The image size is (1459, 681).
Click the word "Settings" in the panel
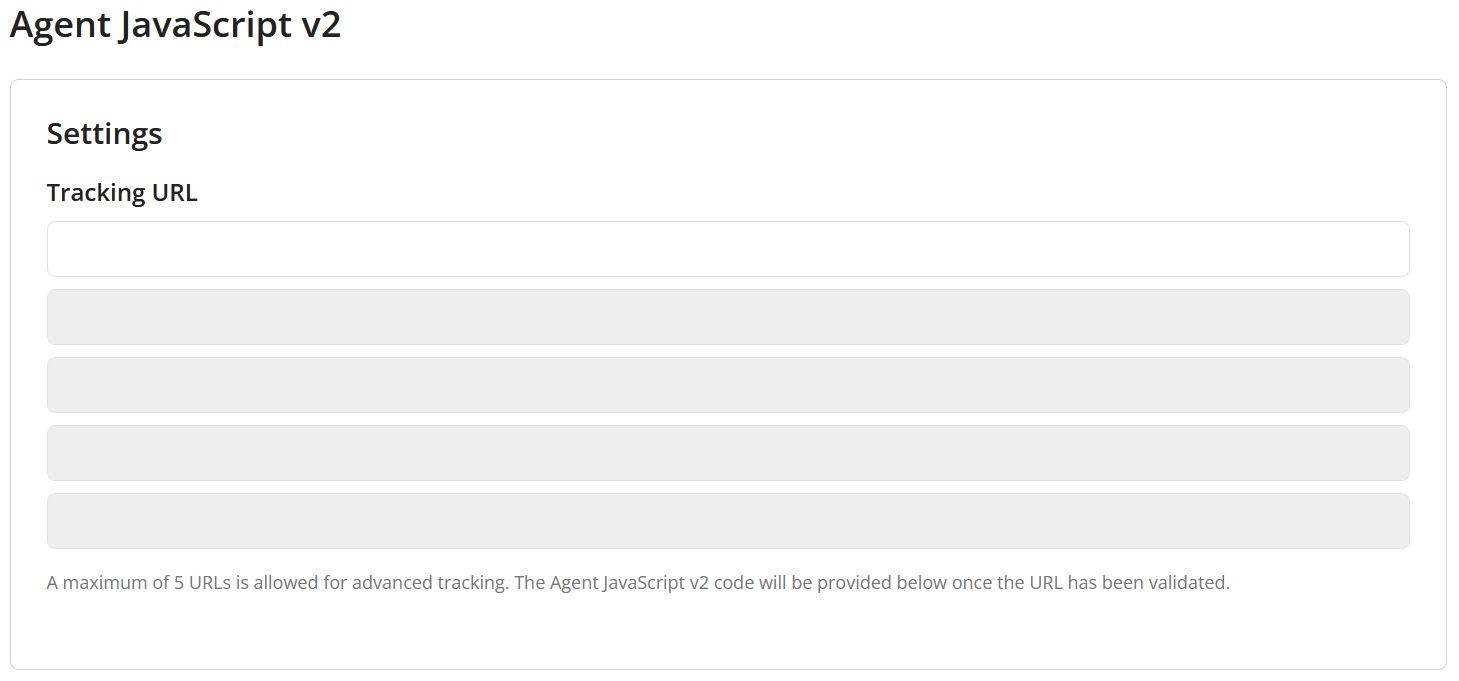105,134
